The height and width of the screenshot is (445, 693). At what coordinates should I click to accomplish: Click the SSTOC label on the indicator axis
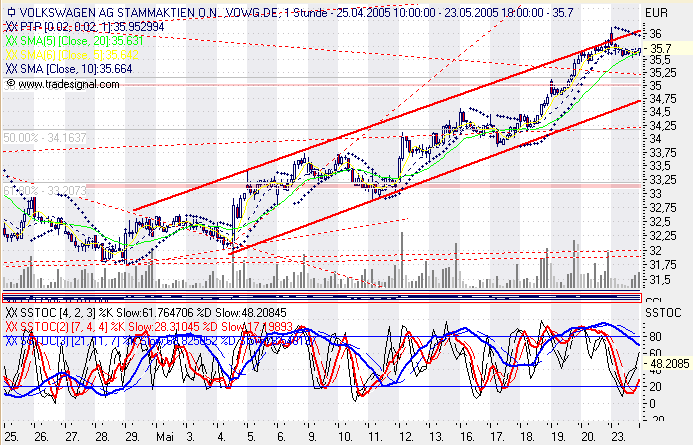(663, 313)
